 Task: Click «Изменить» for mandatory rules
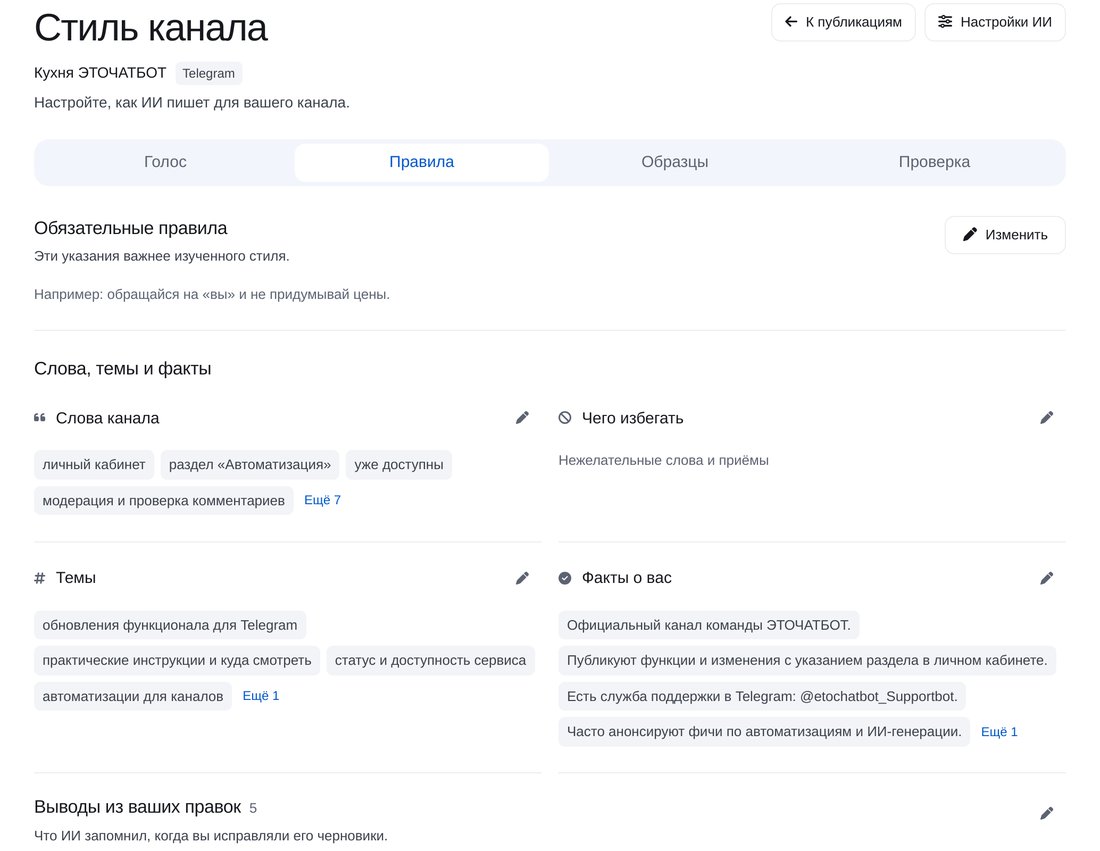point(1005,234)
